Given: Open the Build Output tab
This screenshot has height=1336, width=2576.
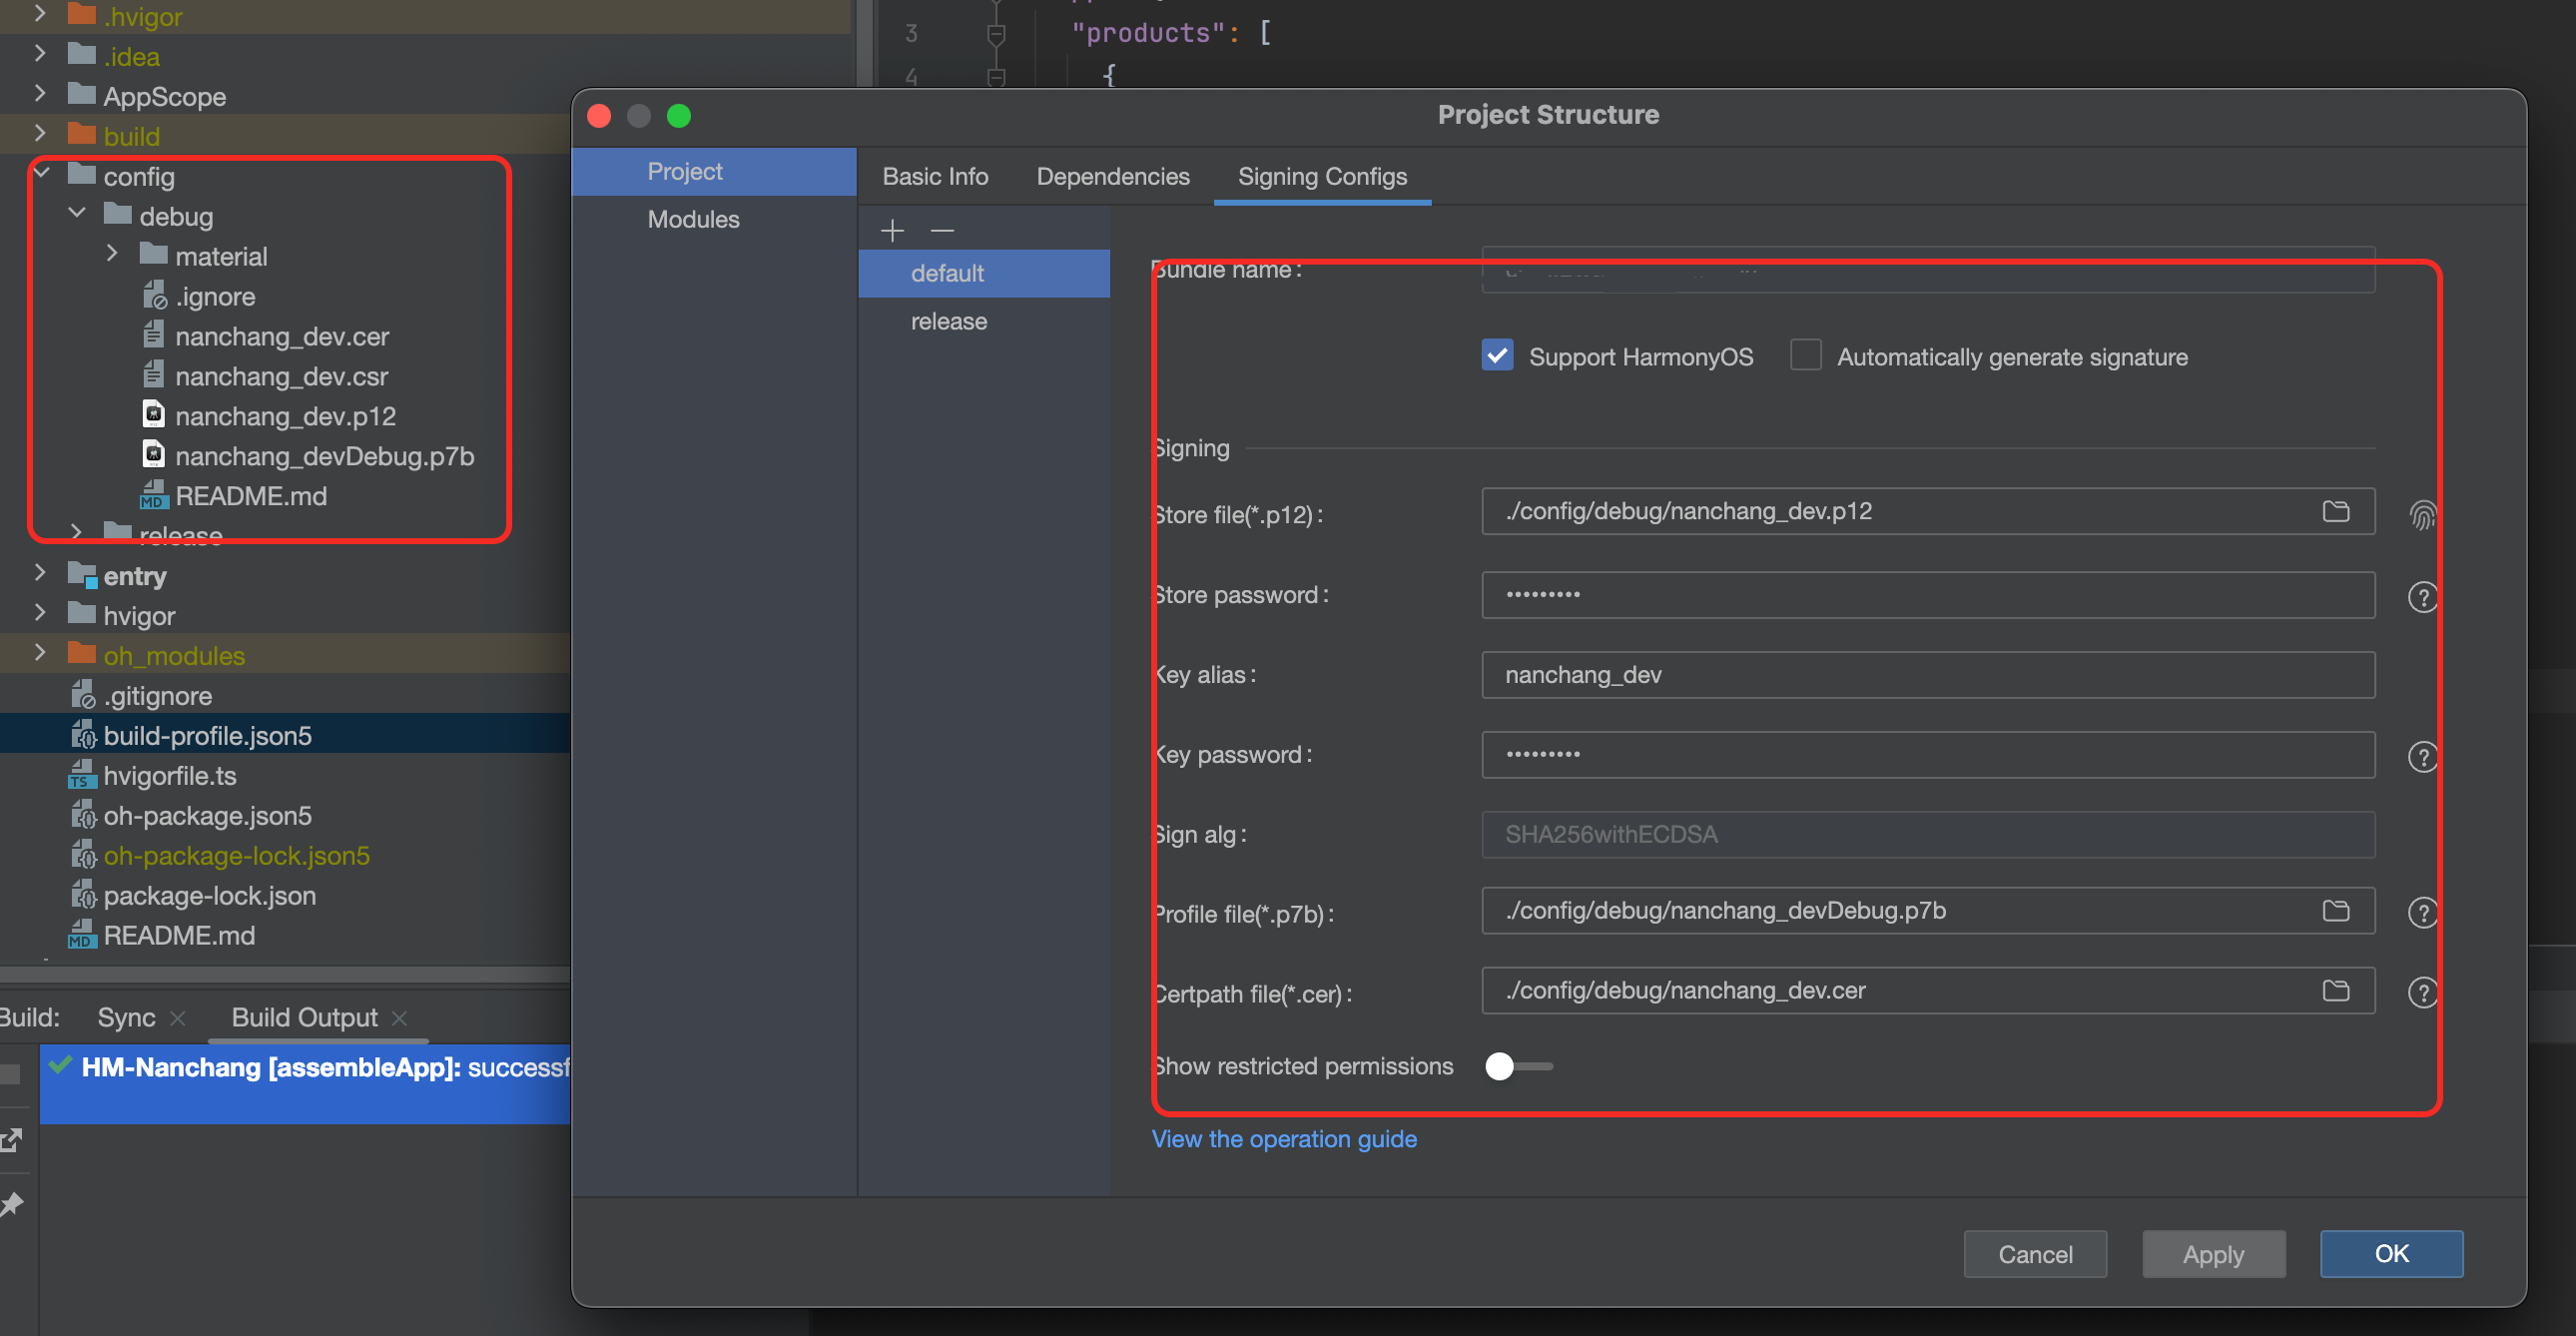Looking at the screenshot, I should (305, 1018).
